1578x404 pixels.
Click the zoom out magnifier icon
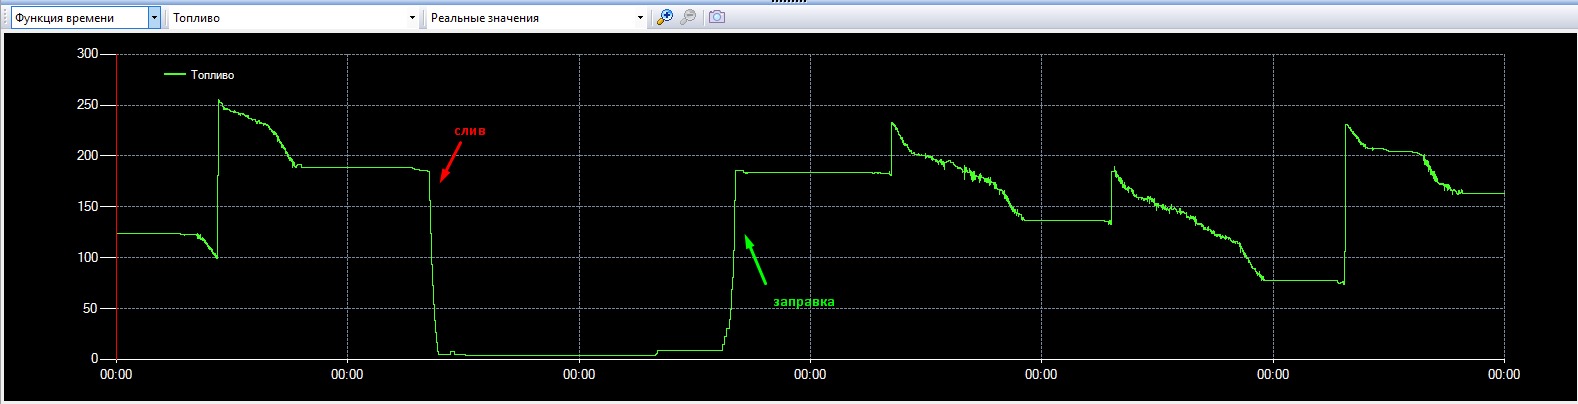pos(688,17)
